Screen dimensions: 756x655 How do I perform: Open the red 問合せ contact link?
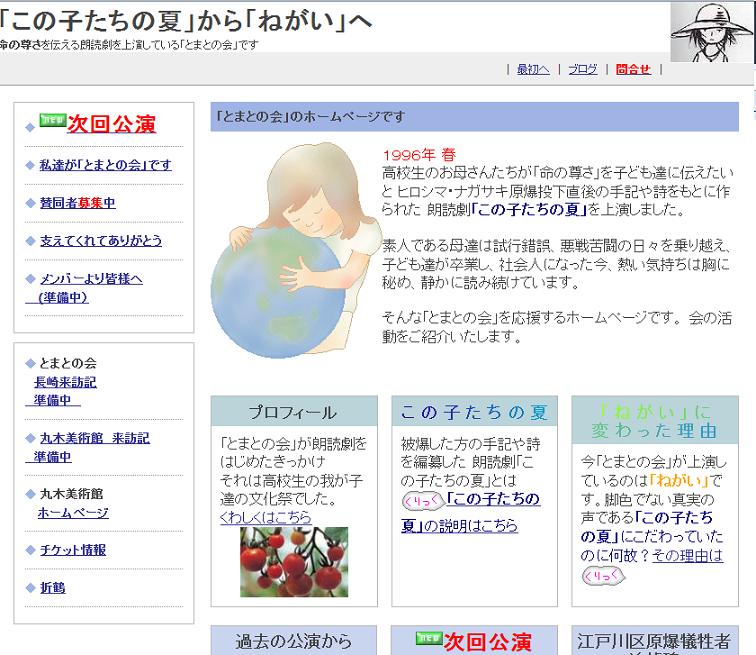click(x=633, y=69)
